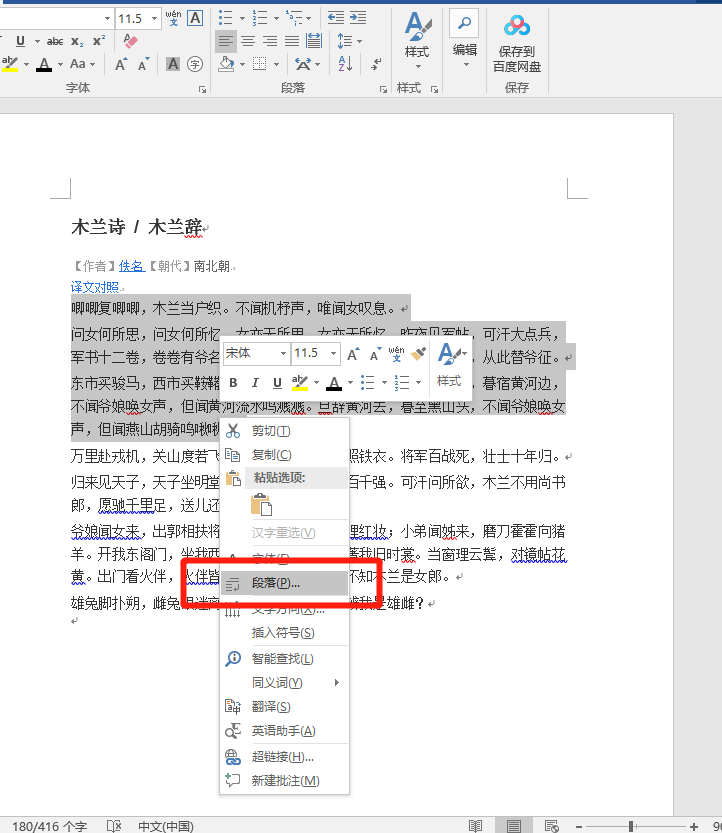Expand the 同义词 submenu arrow
Image resolution: width=722 pixels, height=833 pixels.
tap(337, 683)
